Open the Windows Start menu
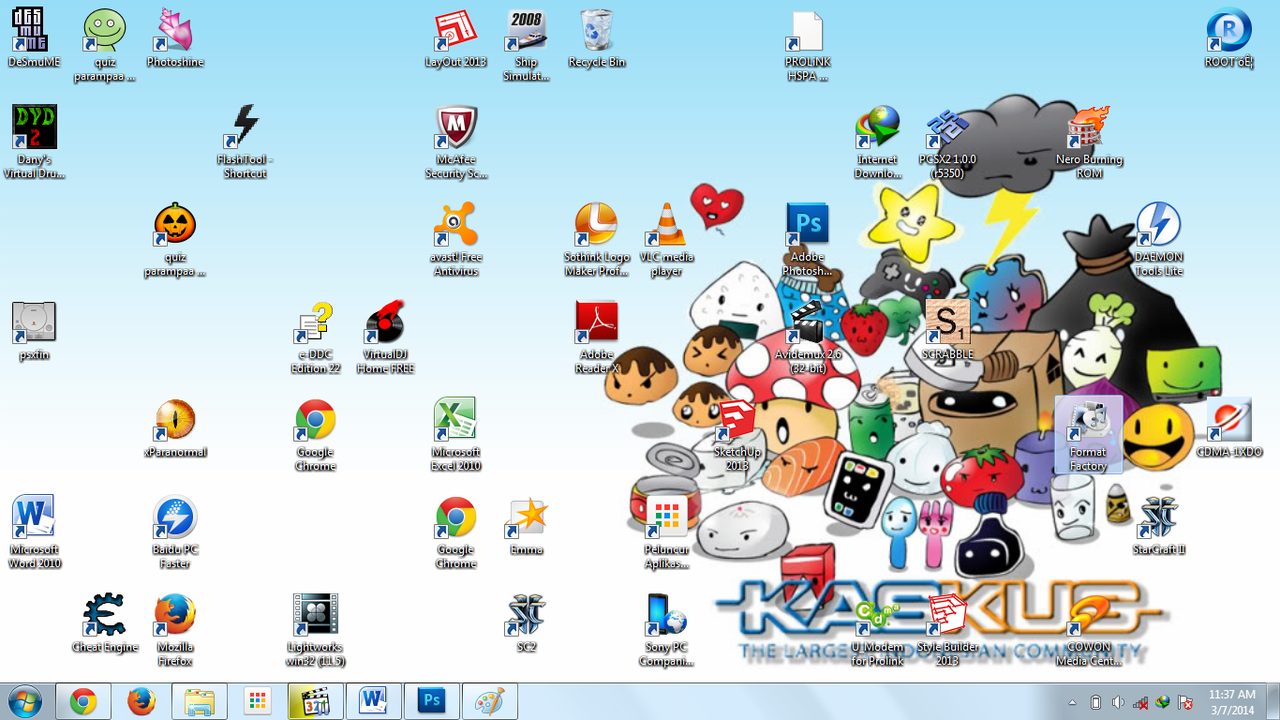This screenshot has height=720, width=1280. coord(25,702)
